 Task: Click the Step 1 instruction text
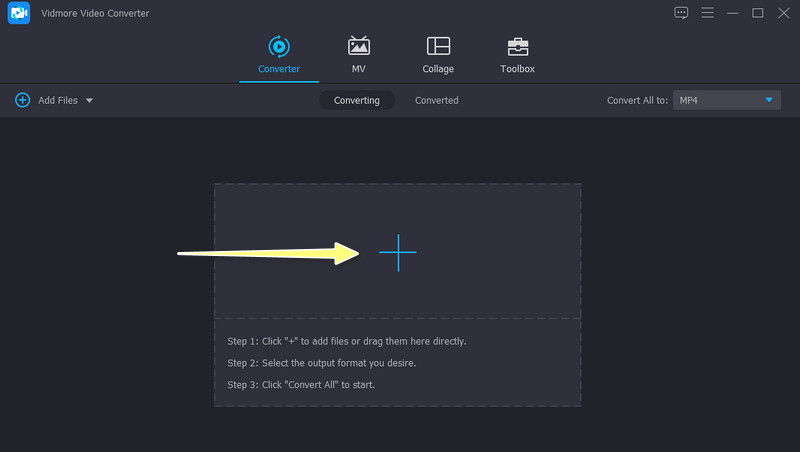coord(347,341)
